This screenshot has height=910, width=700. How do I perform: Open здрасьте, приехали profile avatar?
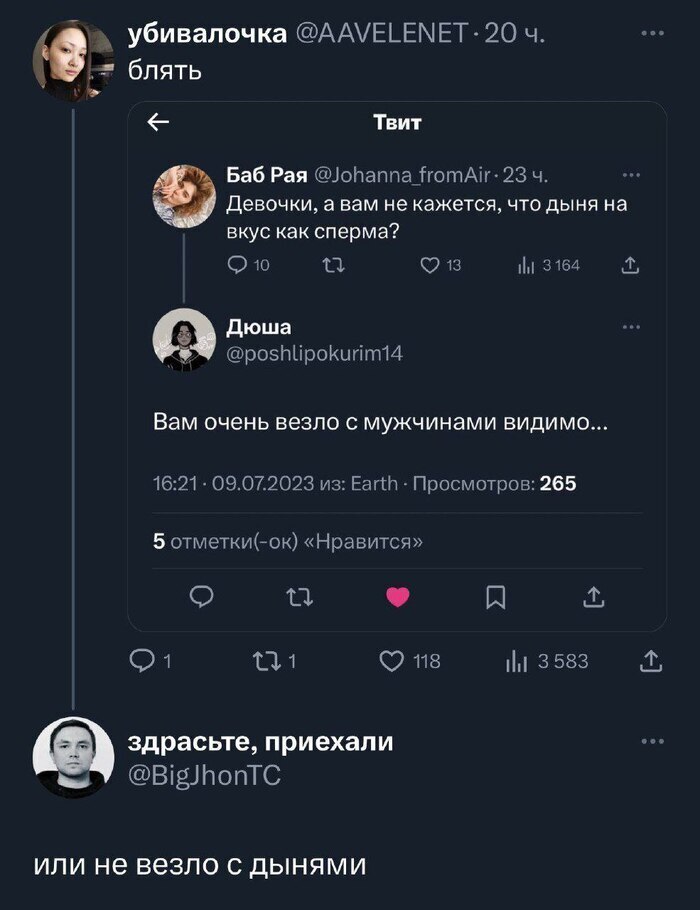(x=72, y=757)
